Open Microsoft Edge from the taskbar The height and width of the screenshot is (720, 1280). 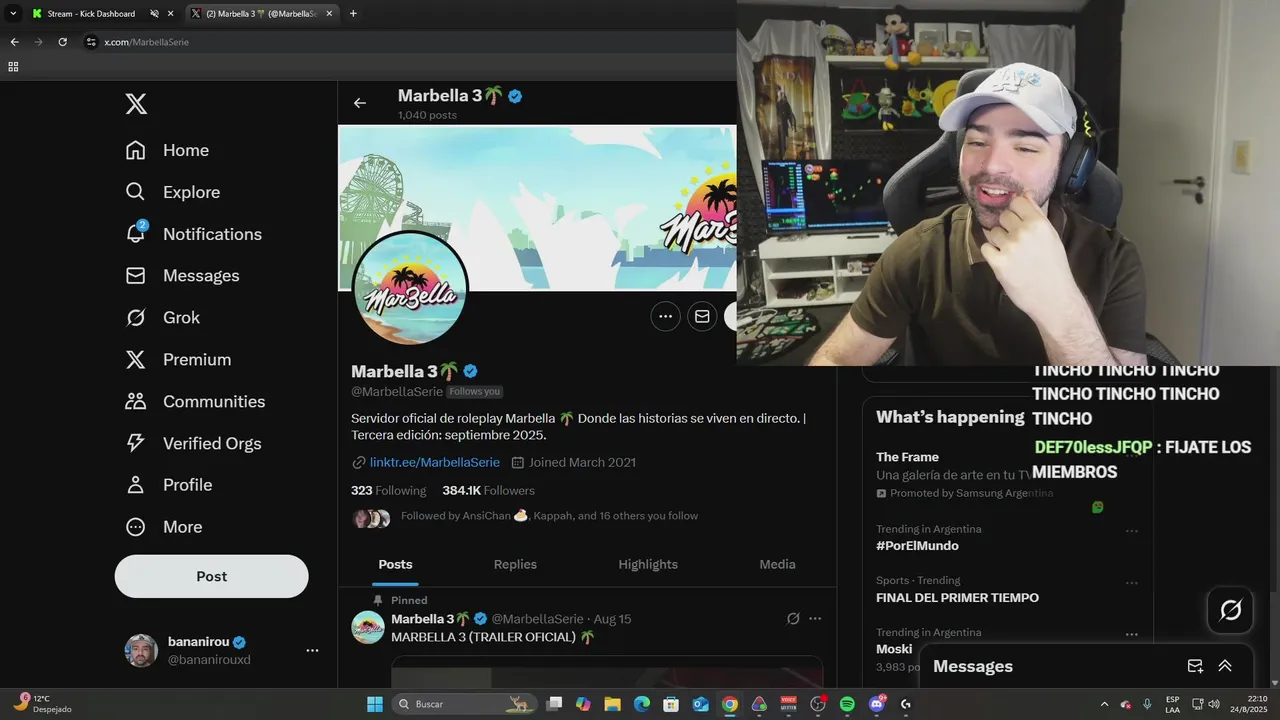[x=642, y=704]
